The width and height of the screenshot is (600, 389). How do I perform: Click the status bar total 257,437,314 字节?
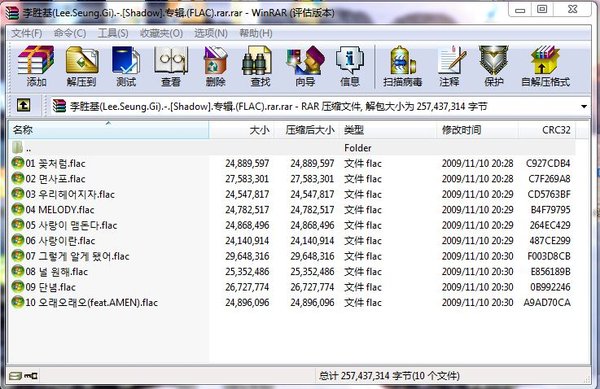(389, 376)
